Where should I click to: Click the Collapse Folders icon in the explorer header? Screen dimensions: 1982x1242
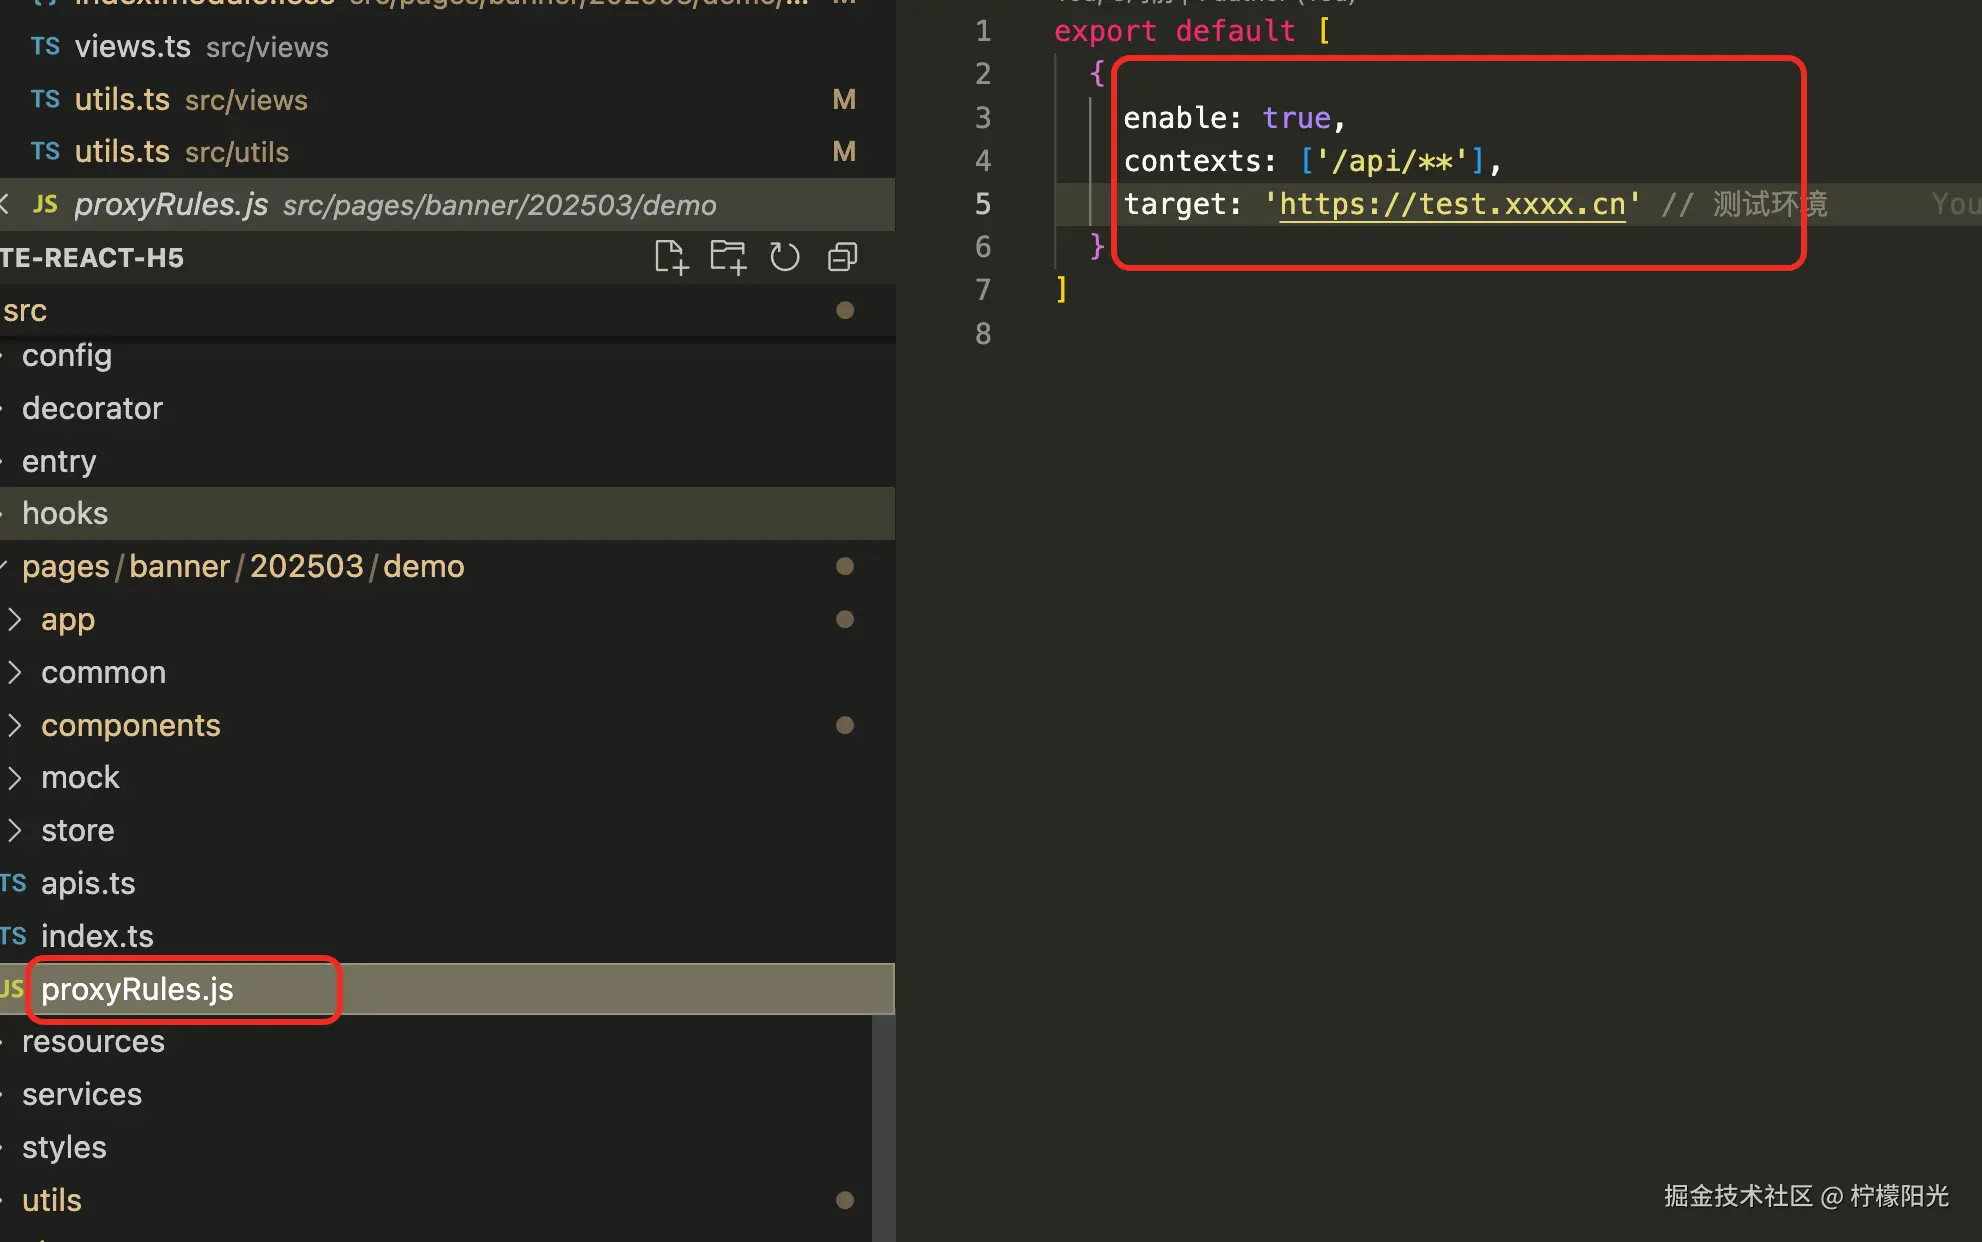842,258
